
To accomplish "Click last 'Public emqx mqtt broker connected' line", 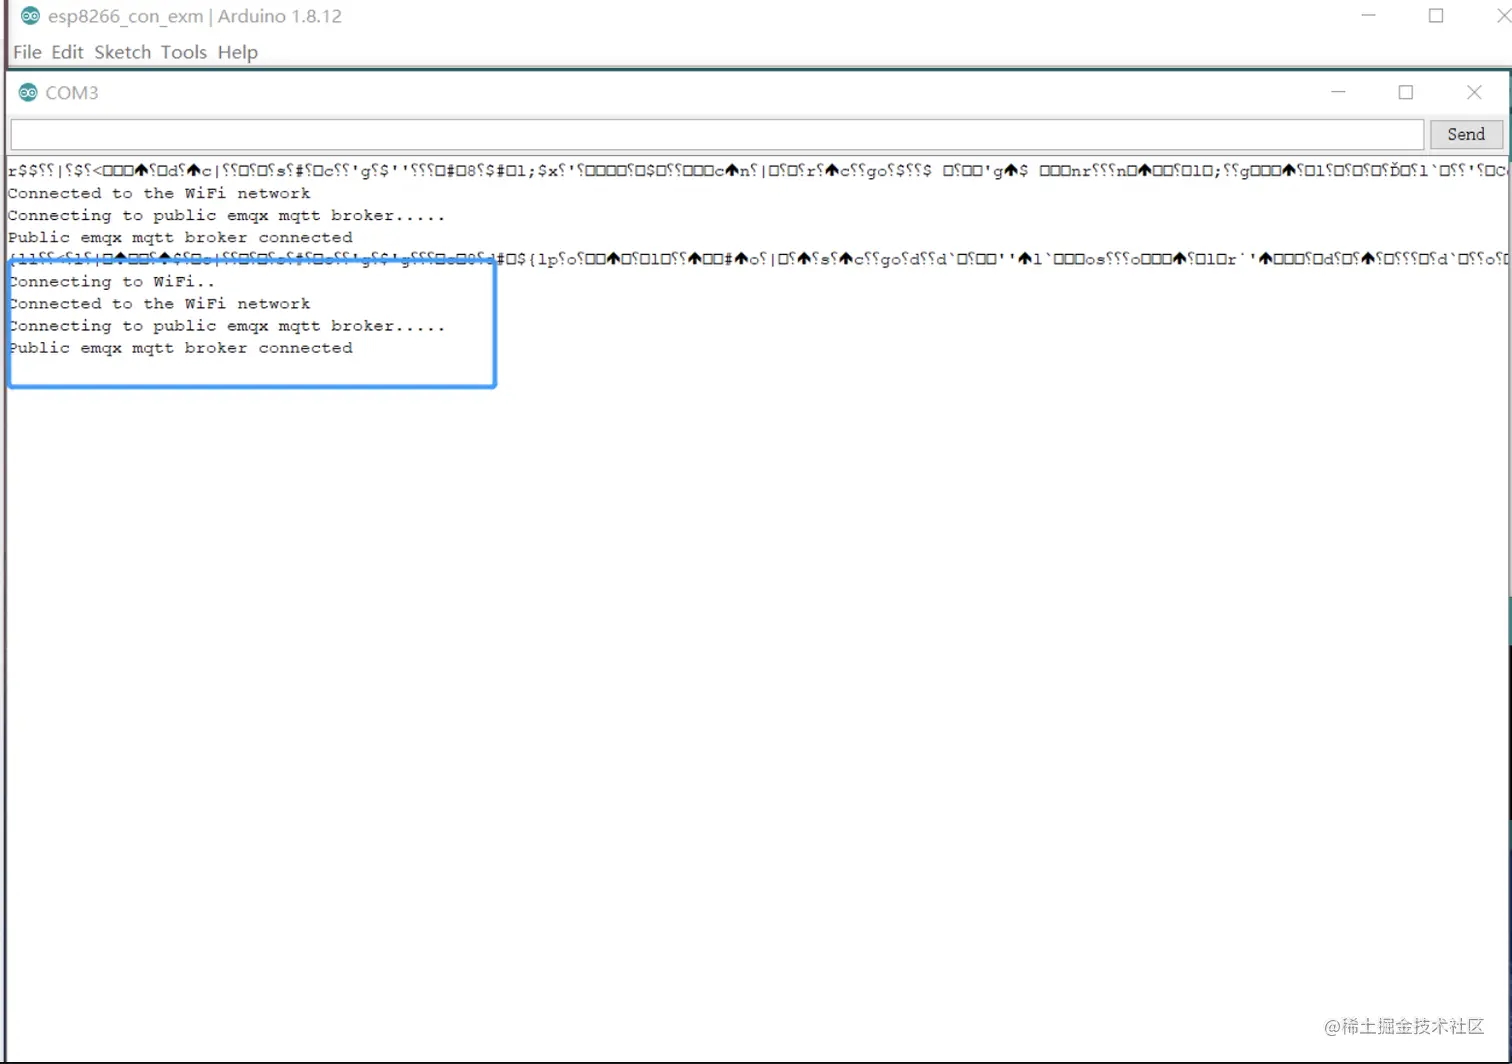I will (x=180, y=348).
